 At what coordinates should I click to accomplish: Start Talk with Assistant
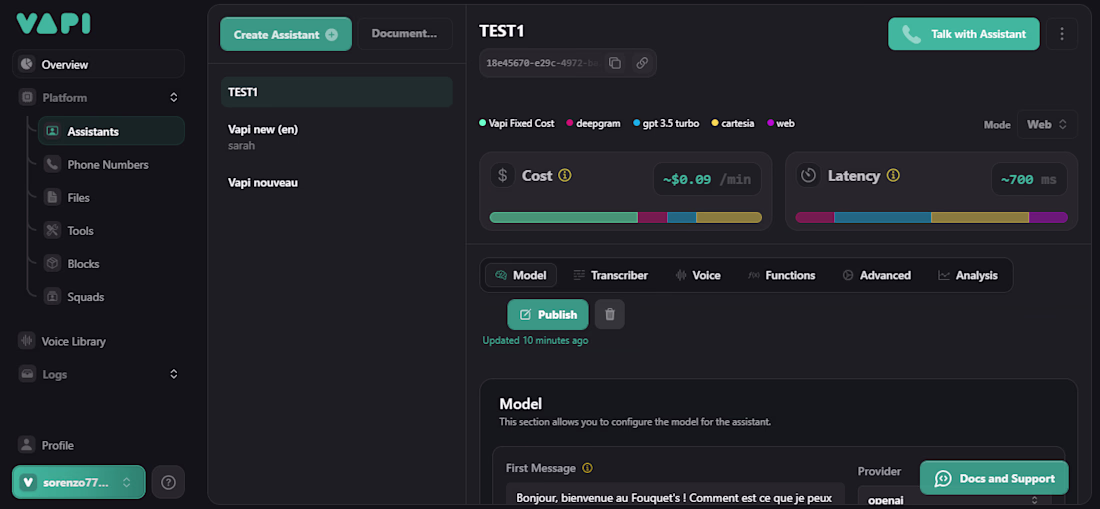pyautogui.click(x=964, y=34)
